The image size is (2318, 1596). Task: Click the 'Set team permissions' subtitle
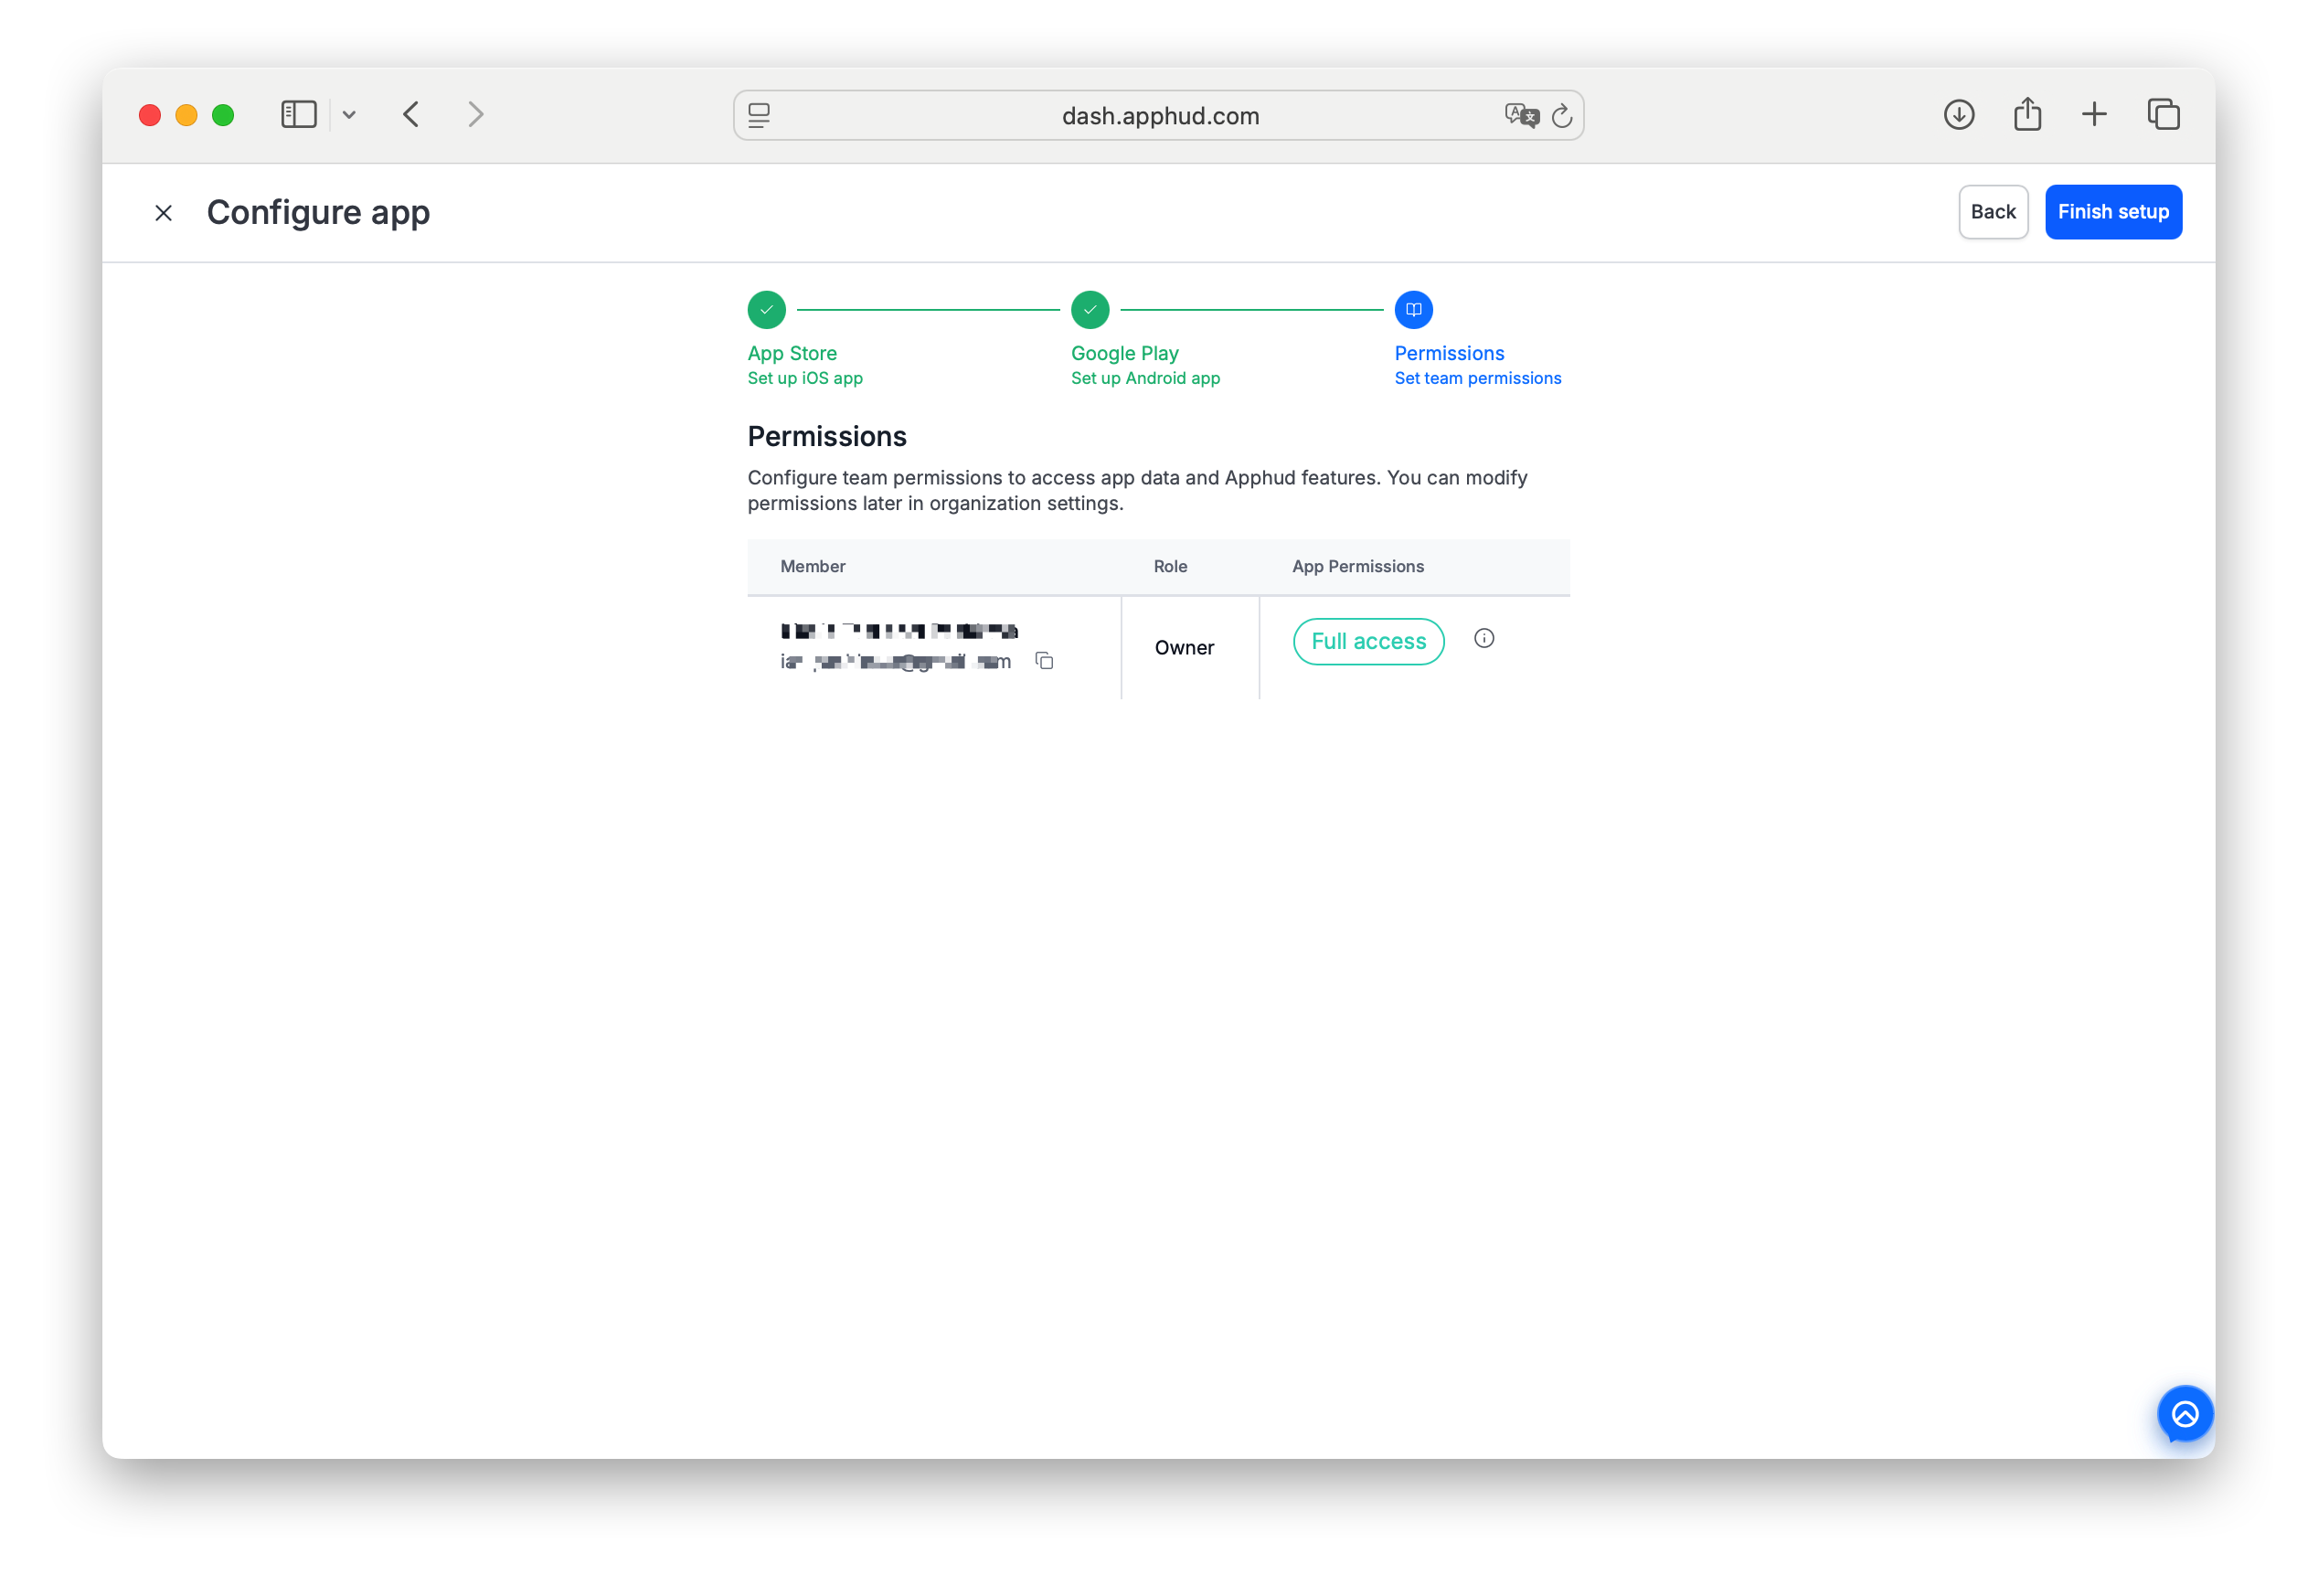click(x=1477, y=378)
